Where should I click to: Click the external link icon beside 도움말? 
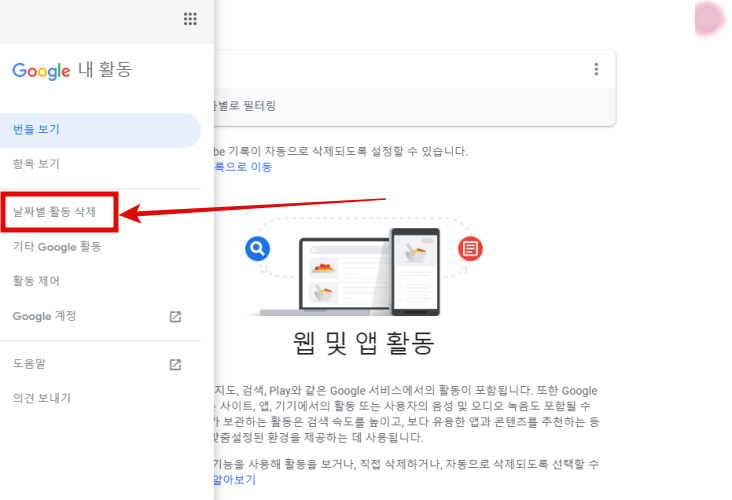pyautogui.click(x=175, y=364)
